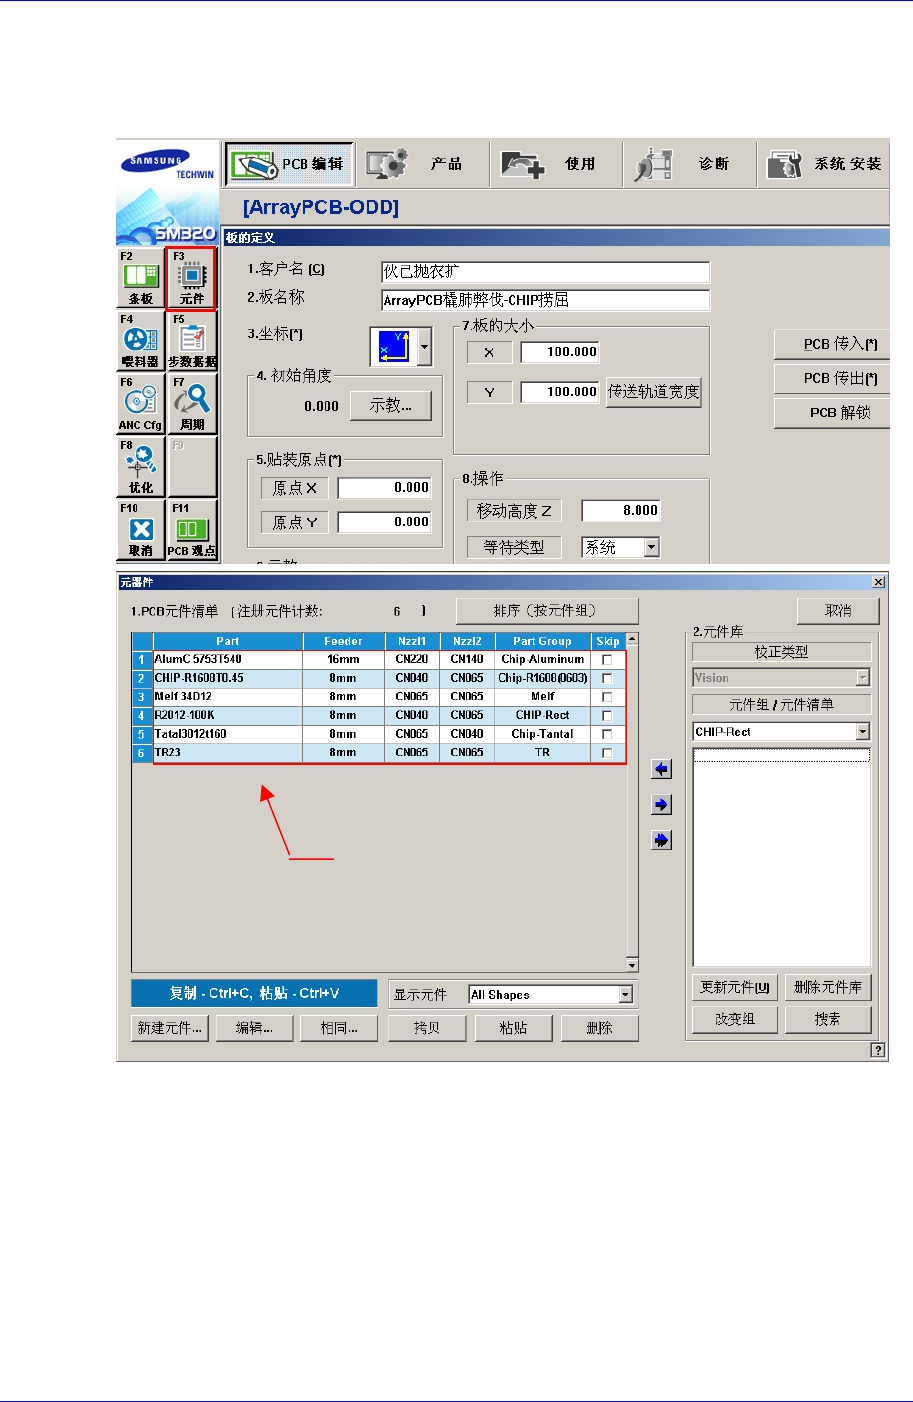Click the 新建元件... button
913x1402 pixels.
[x=170, y=1028]
